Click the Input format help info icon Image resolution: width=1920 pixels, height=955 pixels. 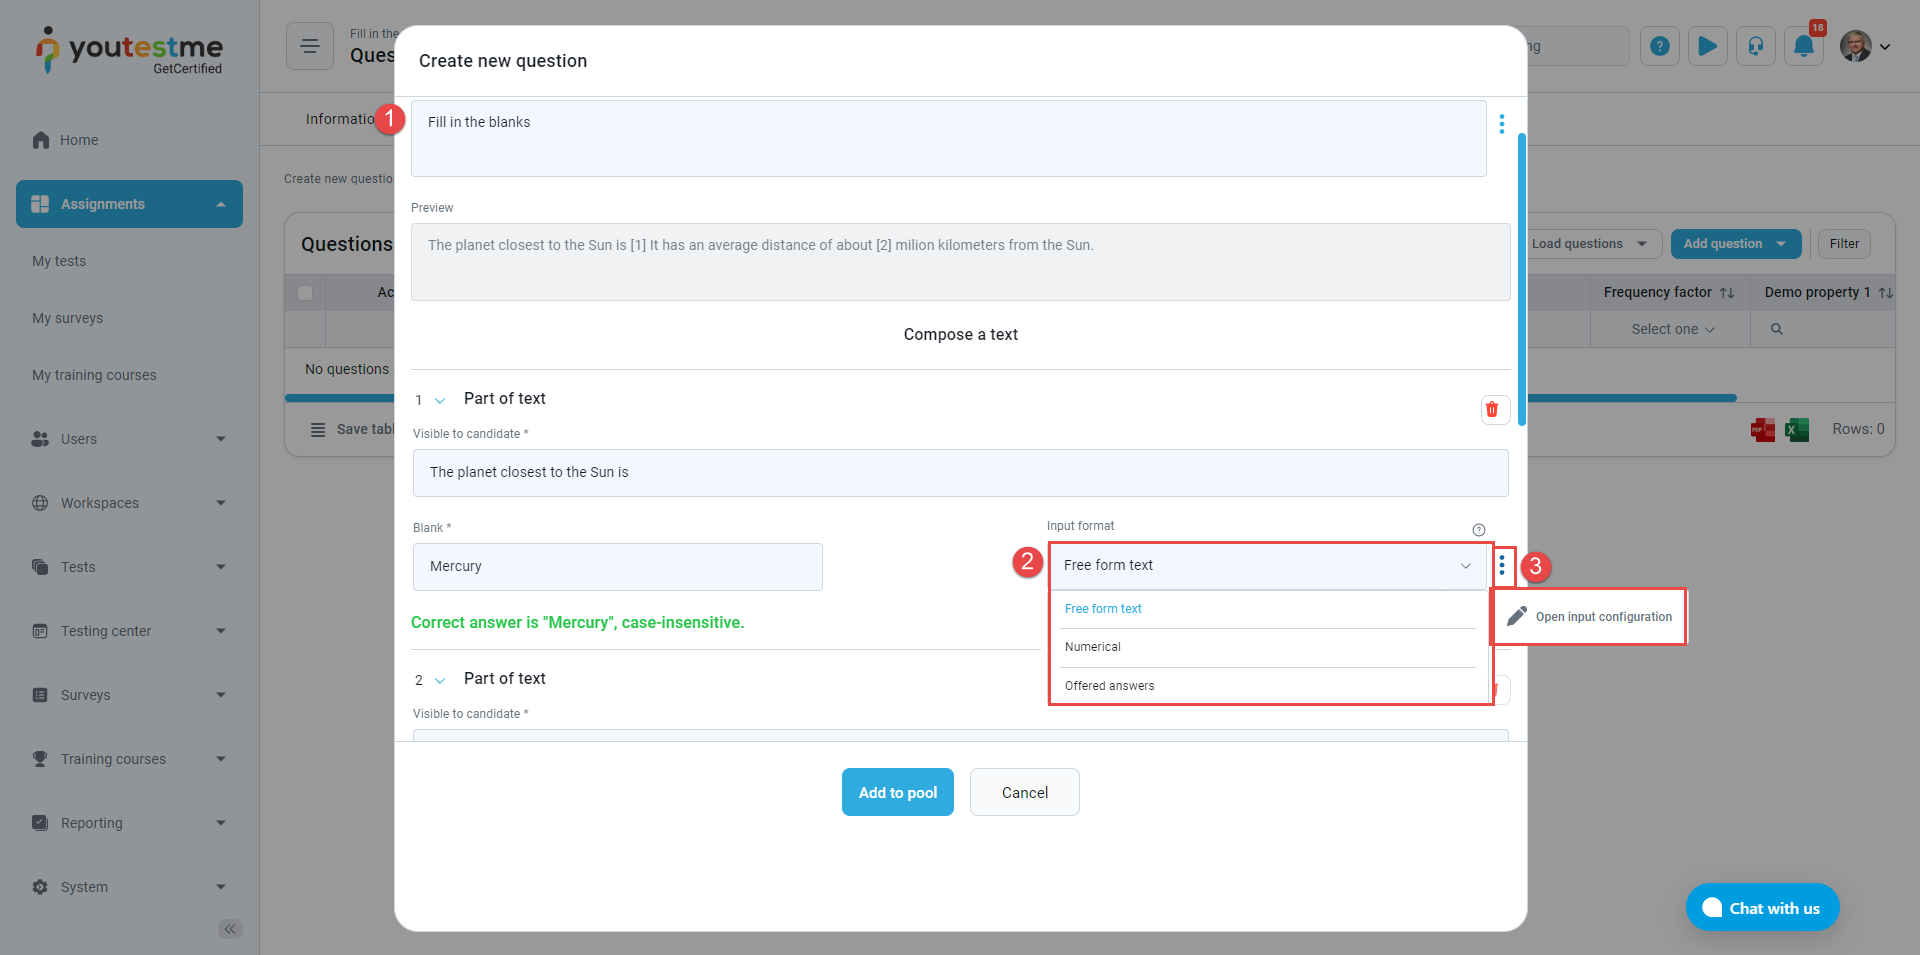pyautogui.click(x=1478, y=530)
